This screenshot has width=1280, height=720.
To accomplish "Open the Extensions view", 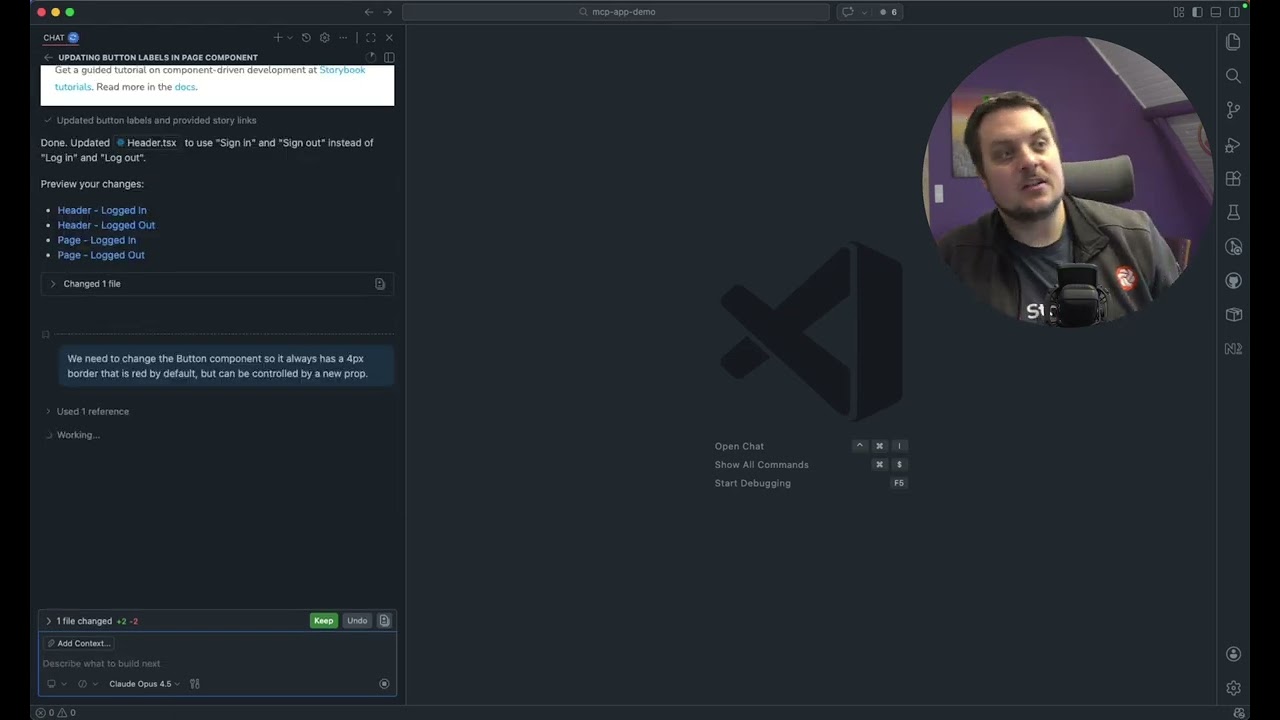I will [x=1233, y=179].
